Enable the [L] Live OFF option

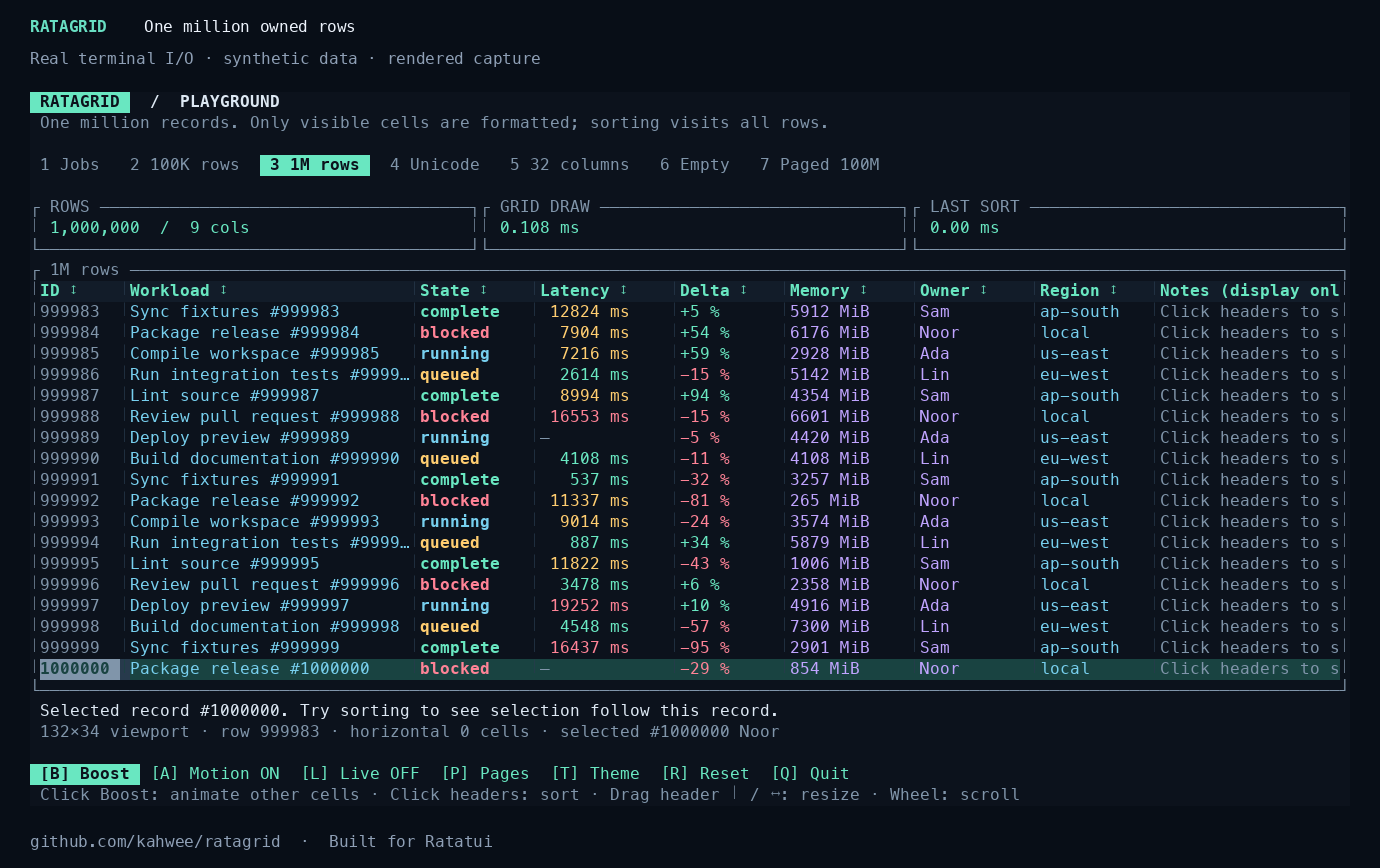[360, 773]
